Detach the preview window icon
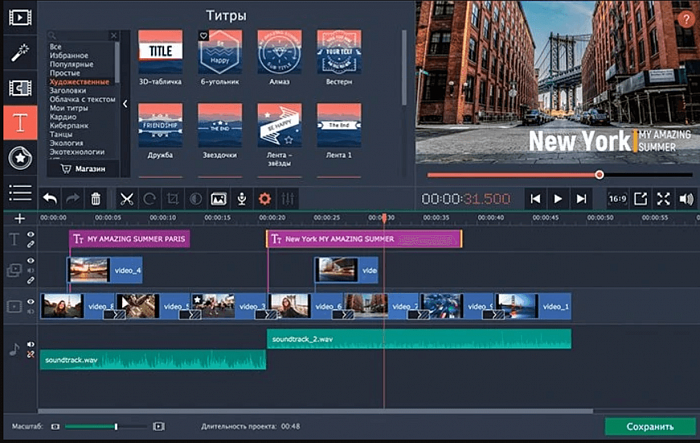 pyautogui.click(x=640, y=199)
